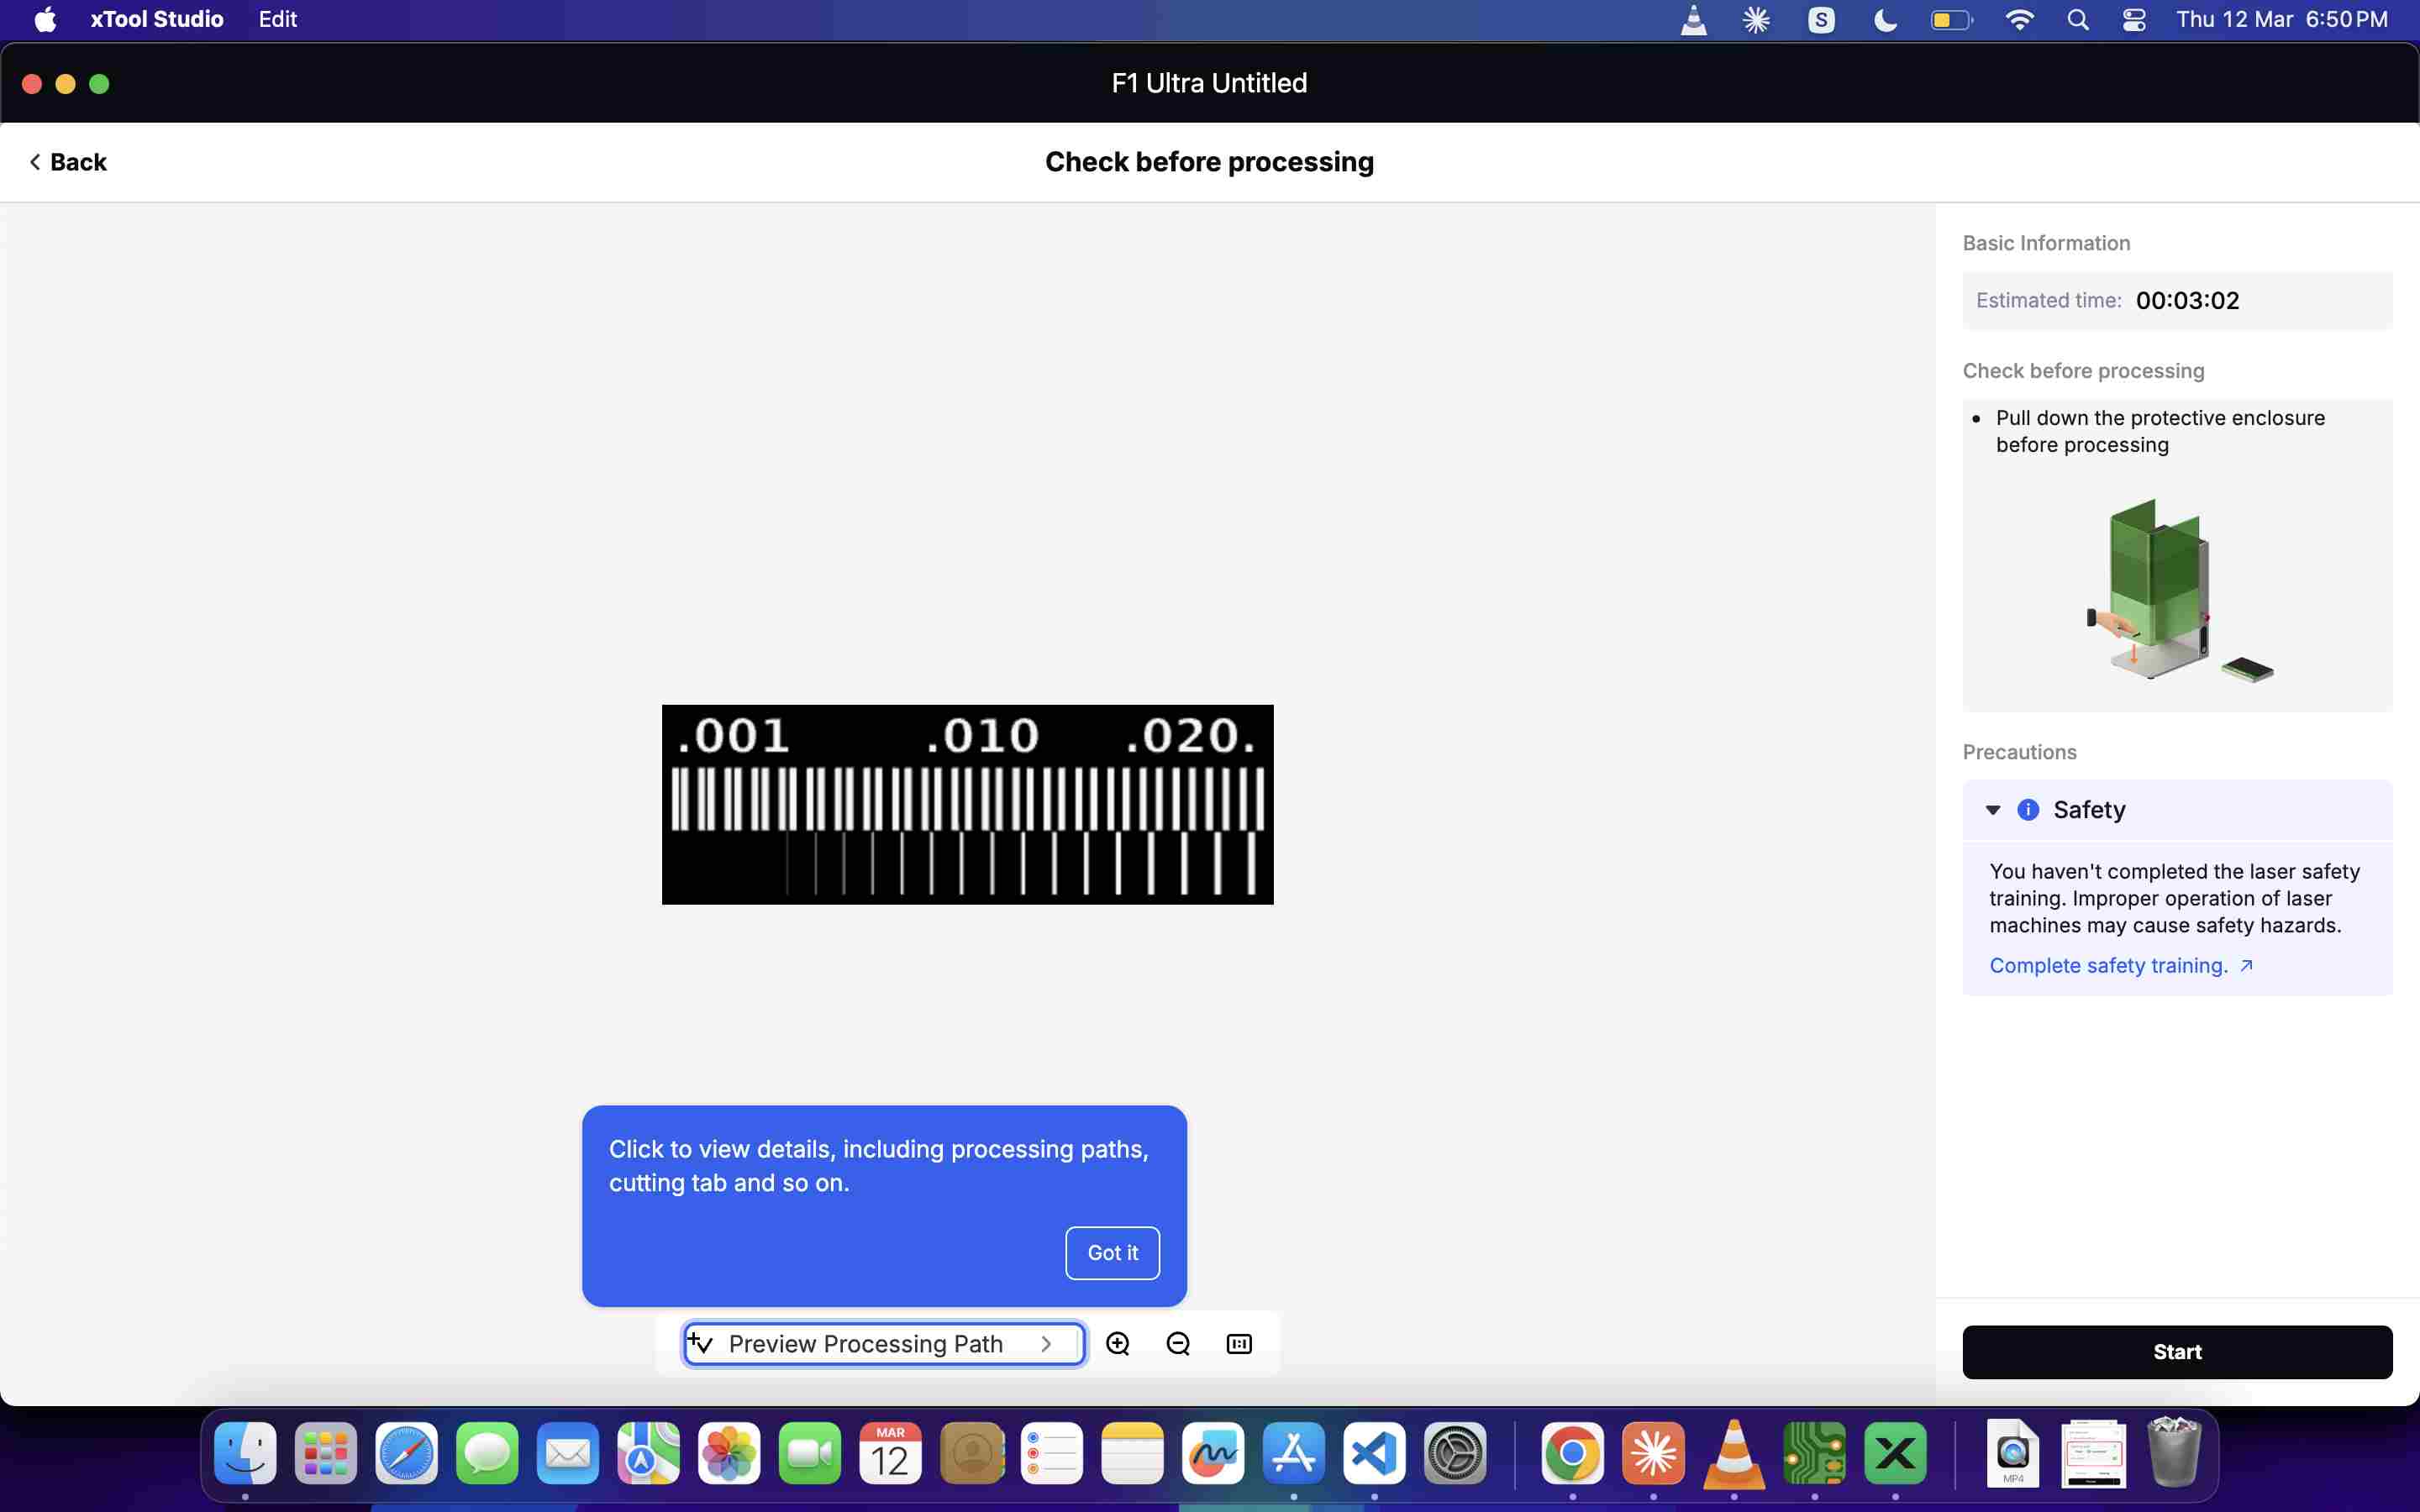The width and height of the screenshot is (2420, 1512).
Task: Toggle Focus mode moon icon in menu bar
Action: 1885,20
